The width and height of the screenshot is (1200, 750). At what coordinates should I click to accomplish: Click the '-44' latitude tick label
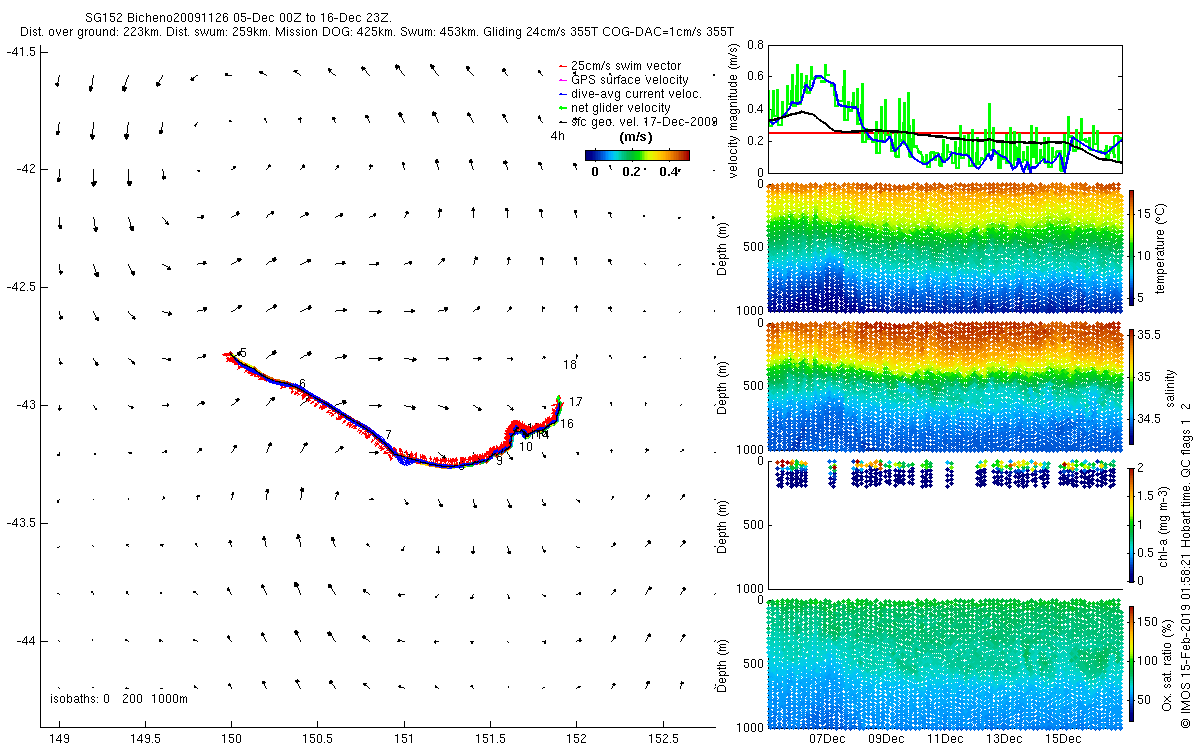coord(26,641)
